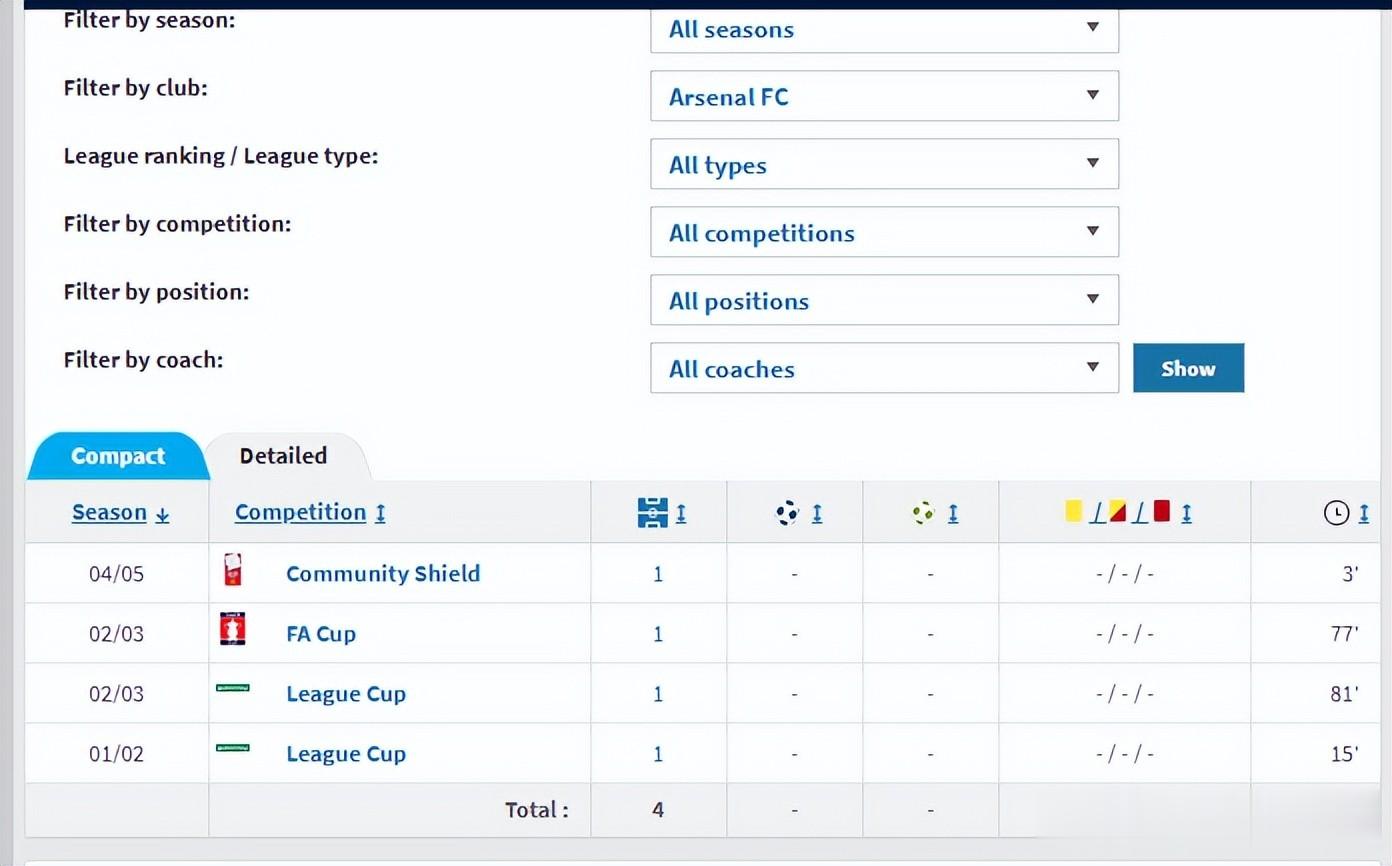Expand the All types league dropdown
The width and height of the screenshot is (1392, 866).
(884, 165)
